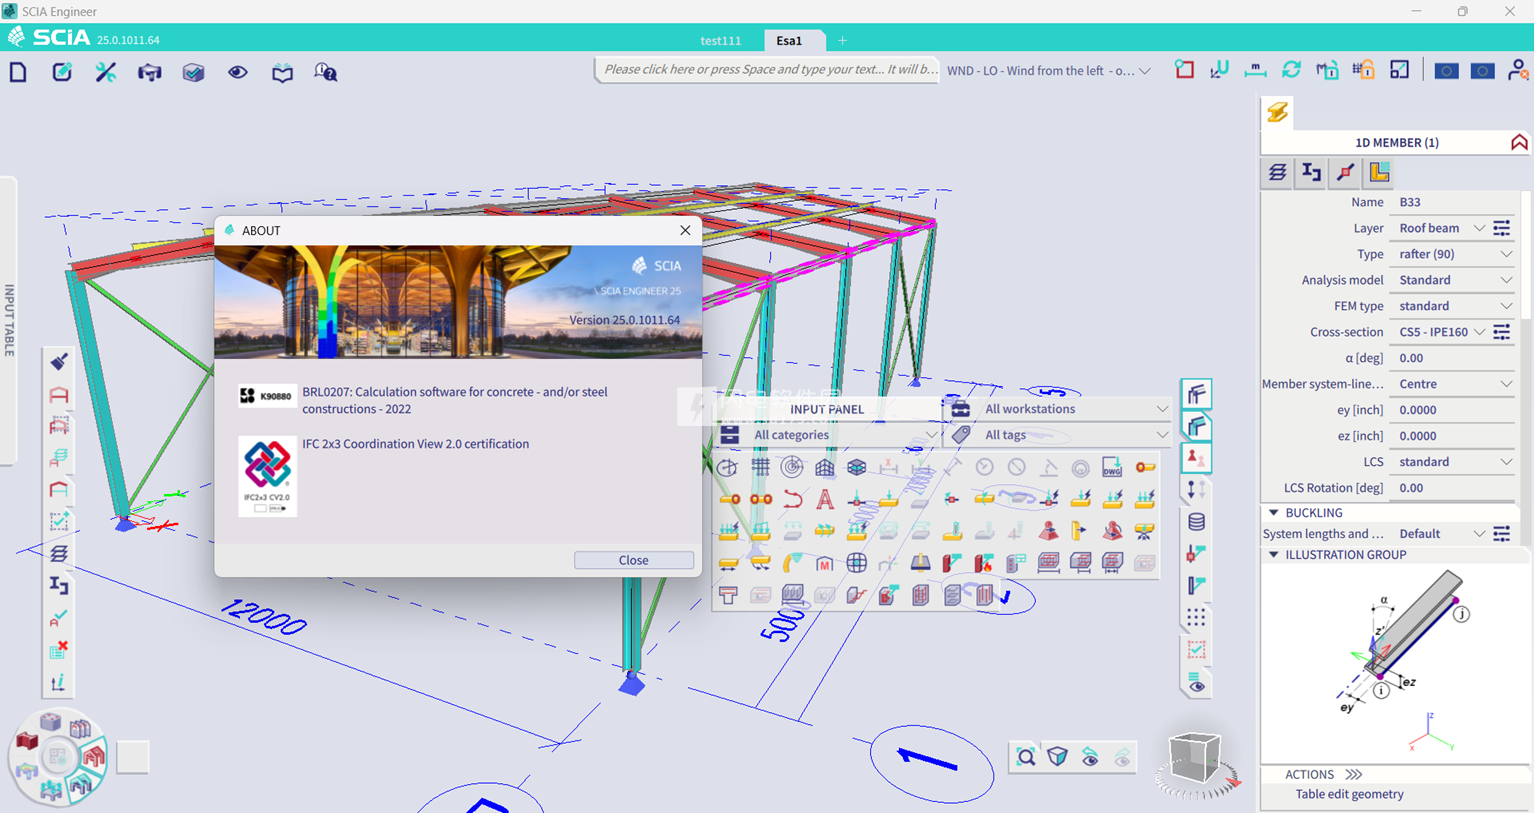Image resolution: width=1534 pixels, height=813 pixels.
Task: Click the teal refresh arrows icon
Action: point(1291,70)
